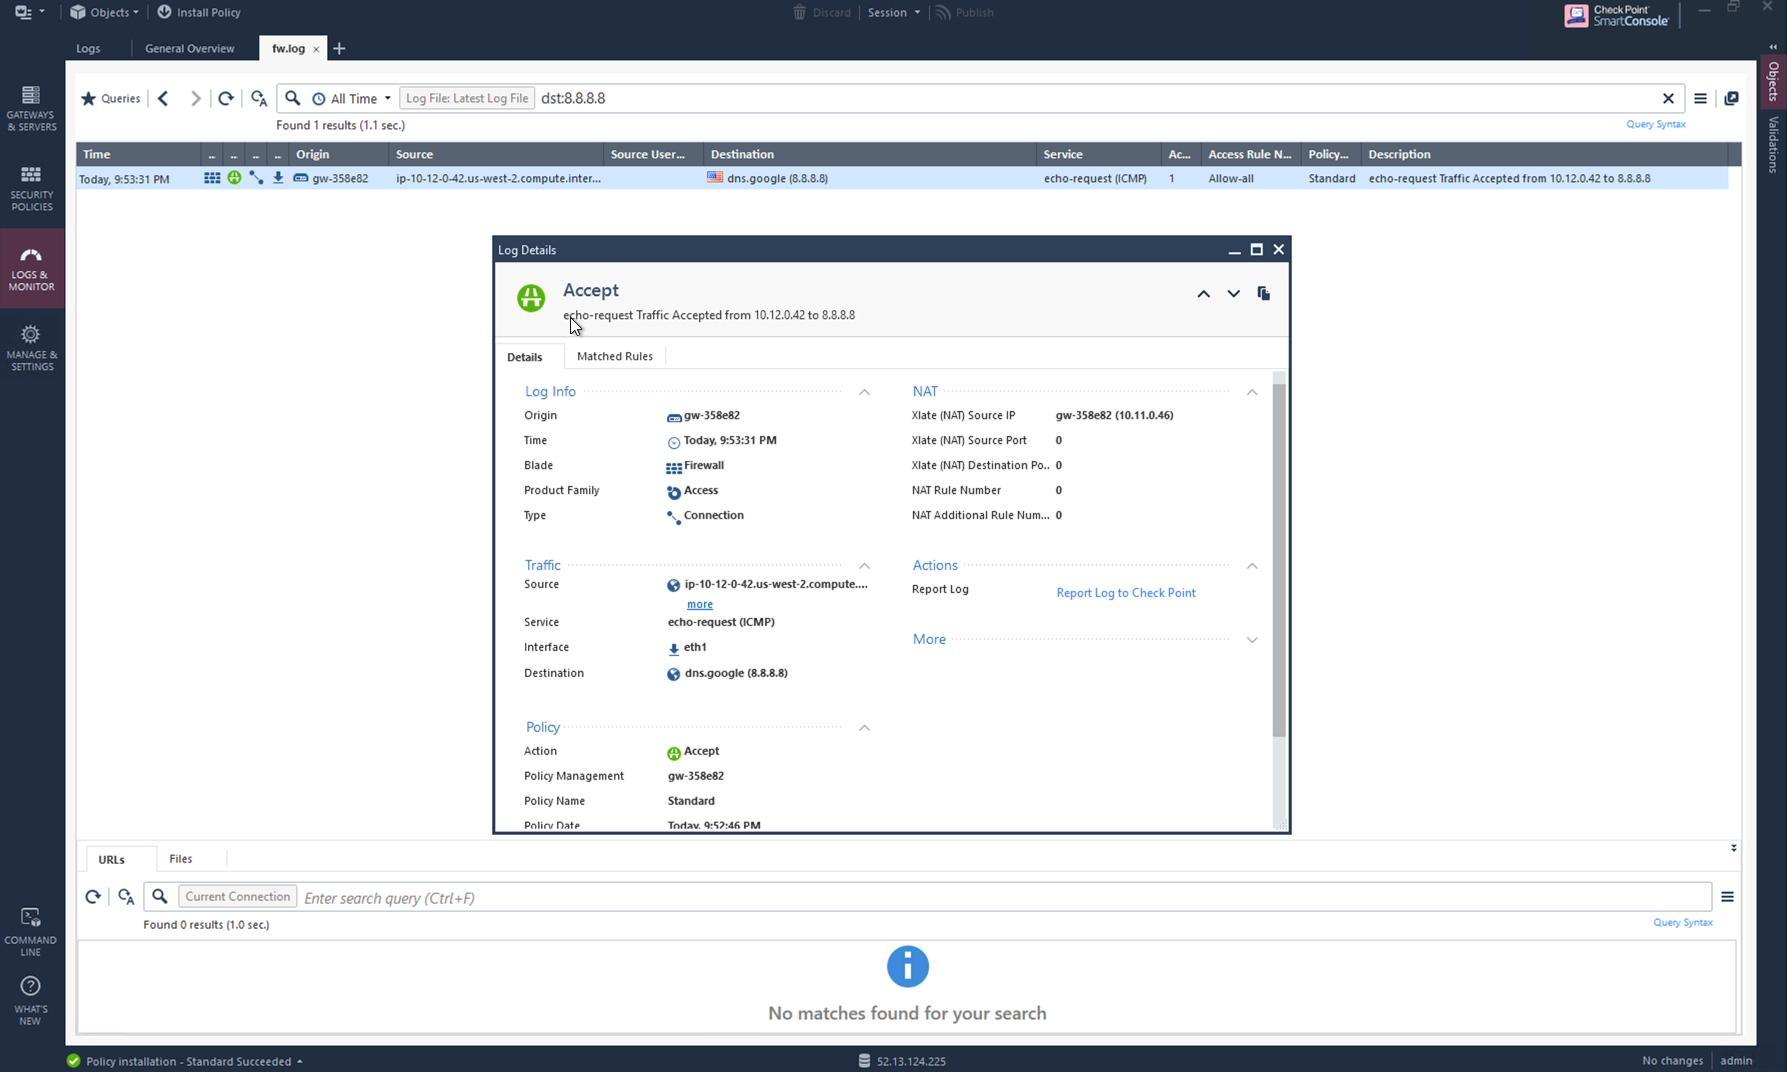This screenshot has width=1787, height=1072.
Task: Open query results in a new window
Action: coord(1732,98)
